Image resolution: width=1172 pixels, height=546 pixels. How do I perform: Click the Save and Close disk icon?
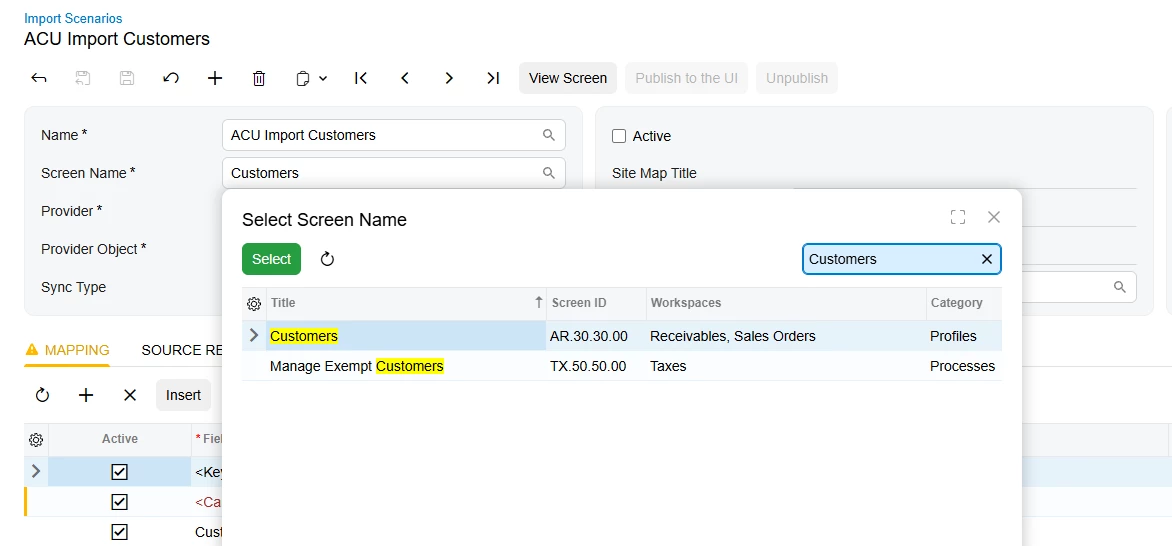83,78
